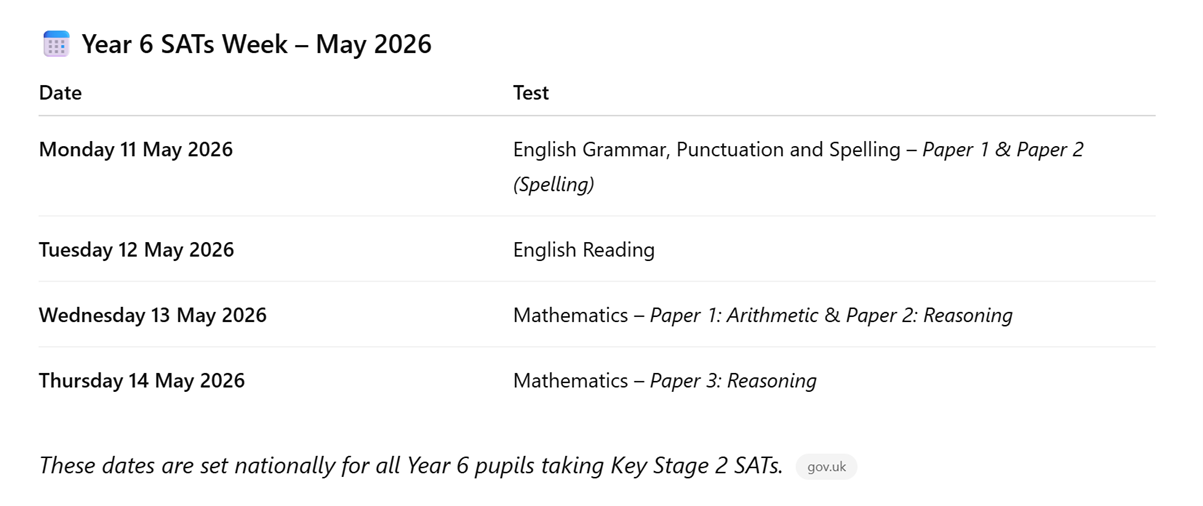
Task: Select the Wednesday 13 May 2026 date cell
Action: [x=153, y=316]
